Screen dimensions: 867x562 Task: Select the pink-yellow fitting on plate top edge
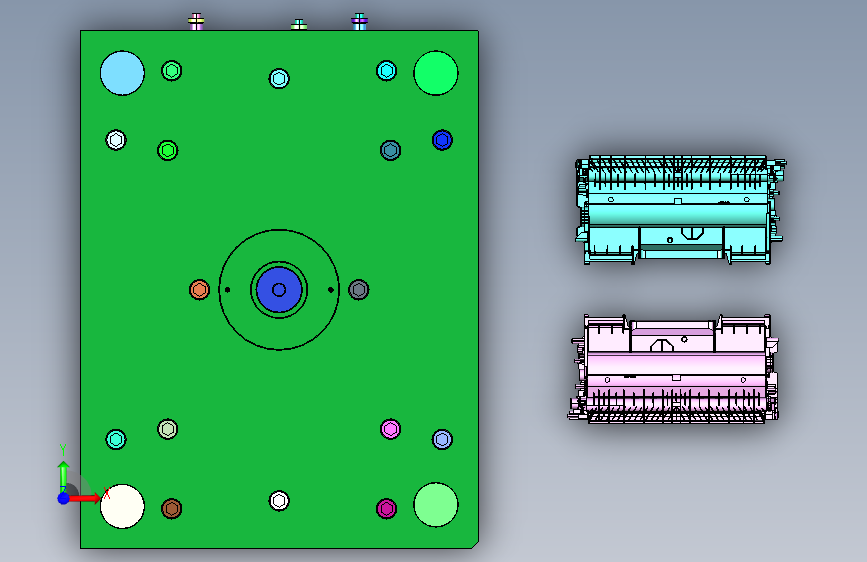(196, 22)
